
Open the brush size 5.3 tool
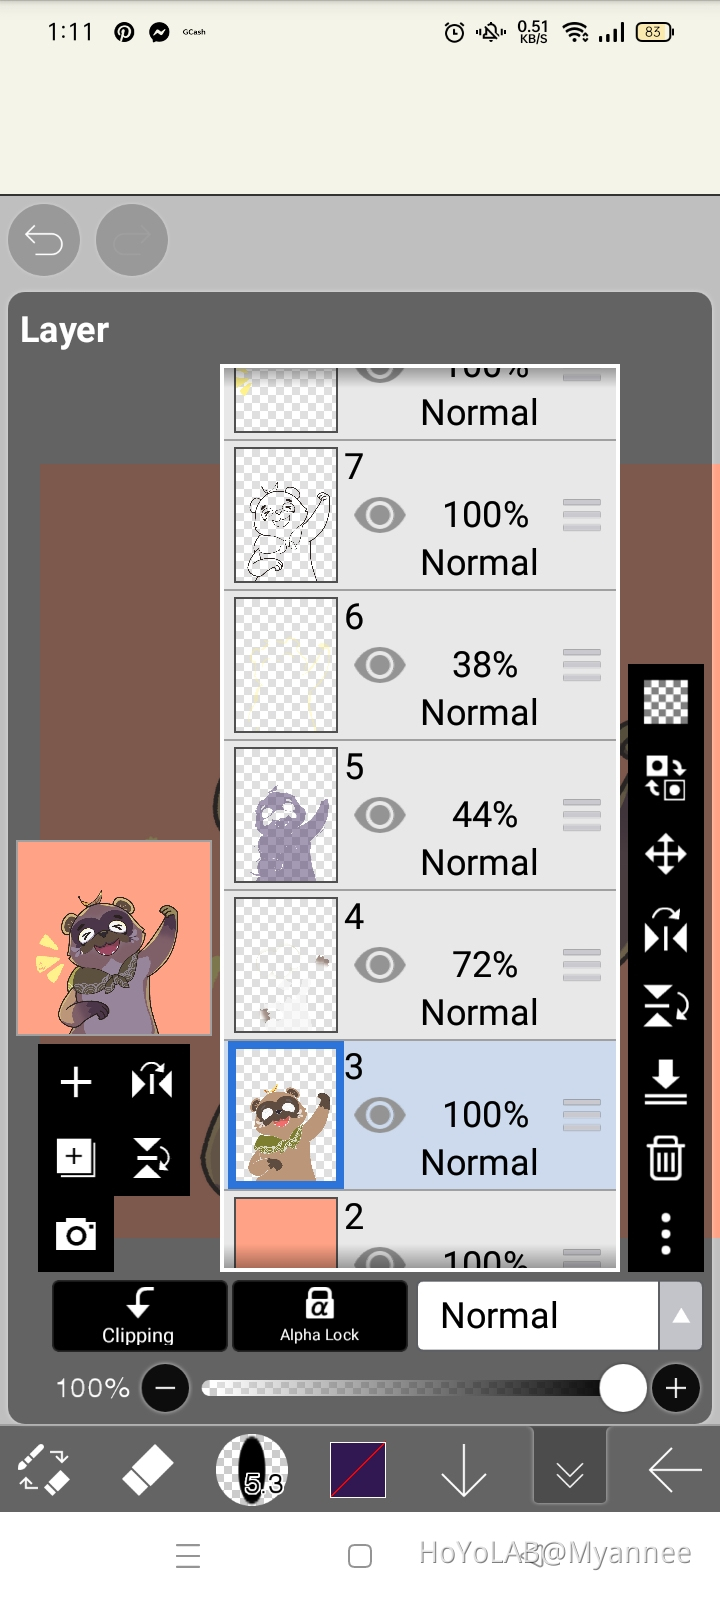[252, 1470]
